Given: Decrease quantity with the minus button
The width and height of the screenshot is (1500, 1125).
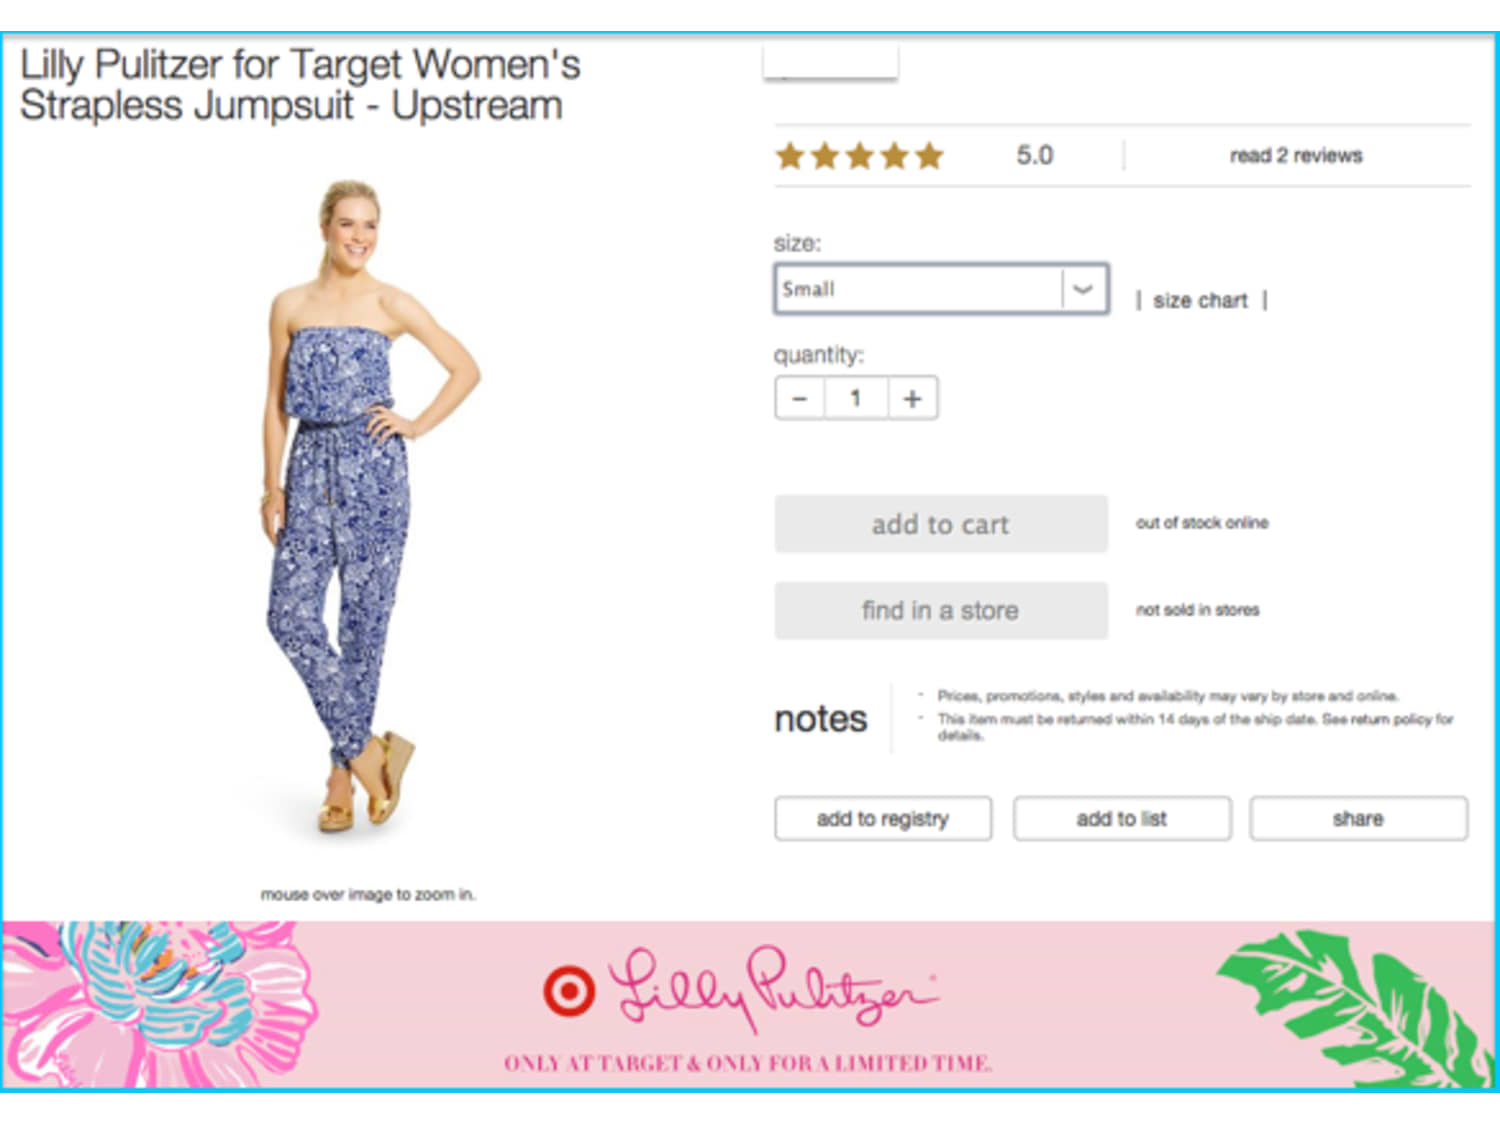Looking at the screenshot, I should coord(799,398).
